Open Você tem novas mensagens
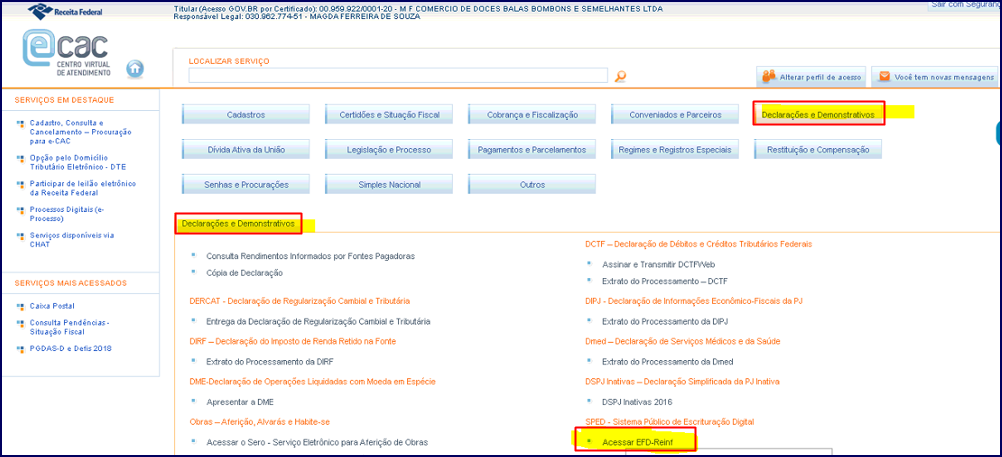1002x457 pixels. (x=934, y=77)
